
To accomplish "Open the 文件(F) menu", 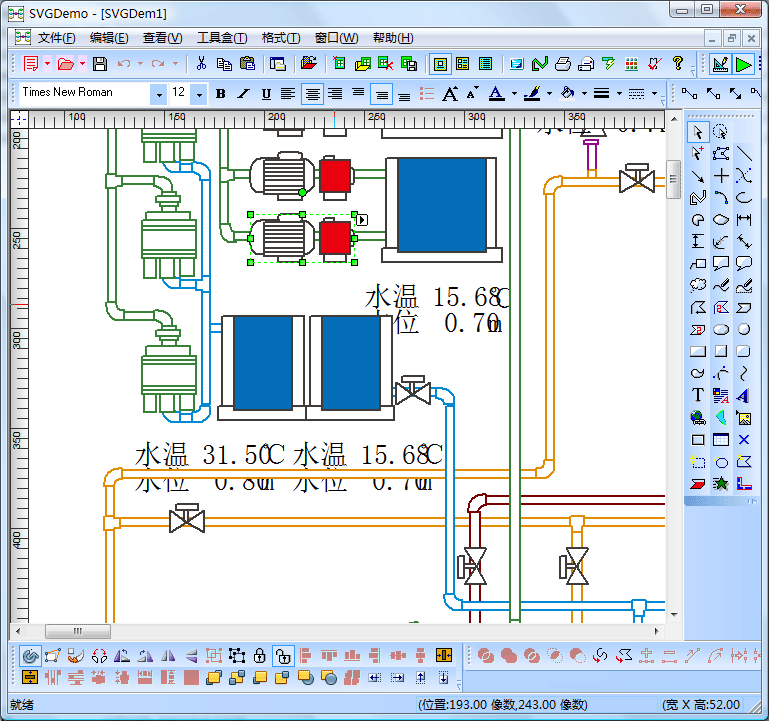I will [x=56, y=38].
